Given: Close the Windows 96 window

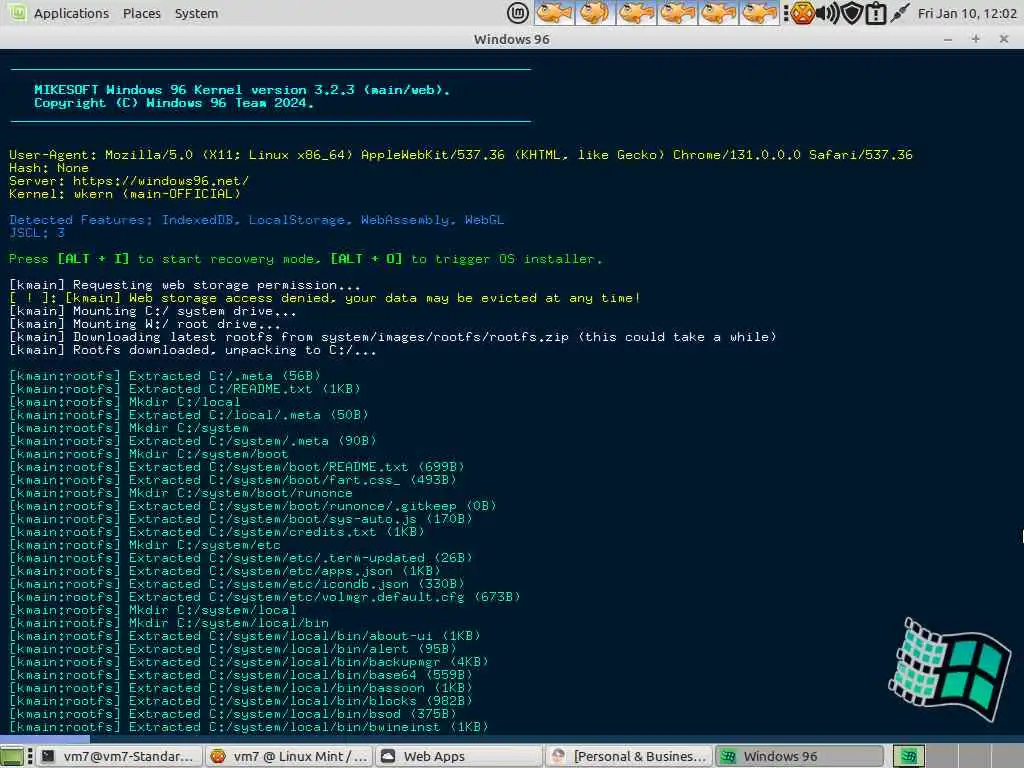Looking at the screenshot, I should tap(1004, 39).
